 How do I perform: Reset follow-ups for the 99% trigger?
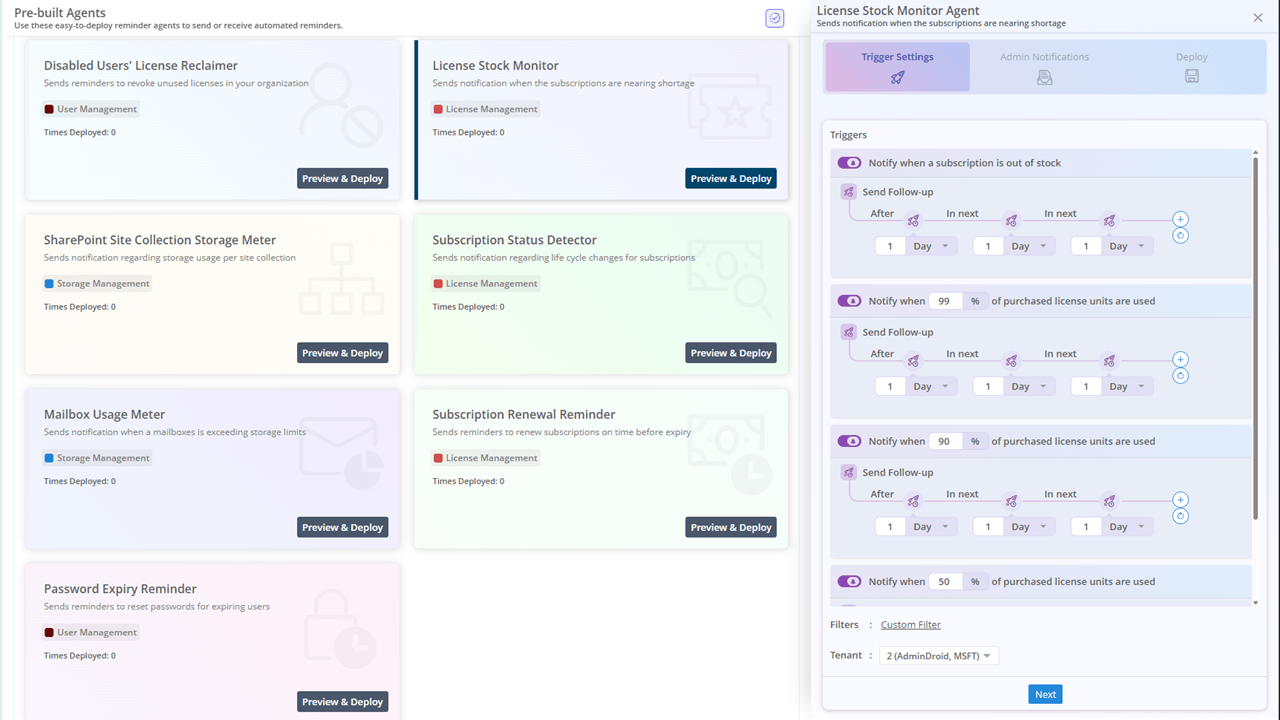(x=1180, y=376)
